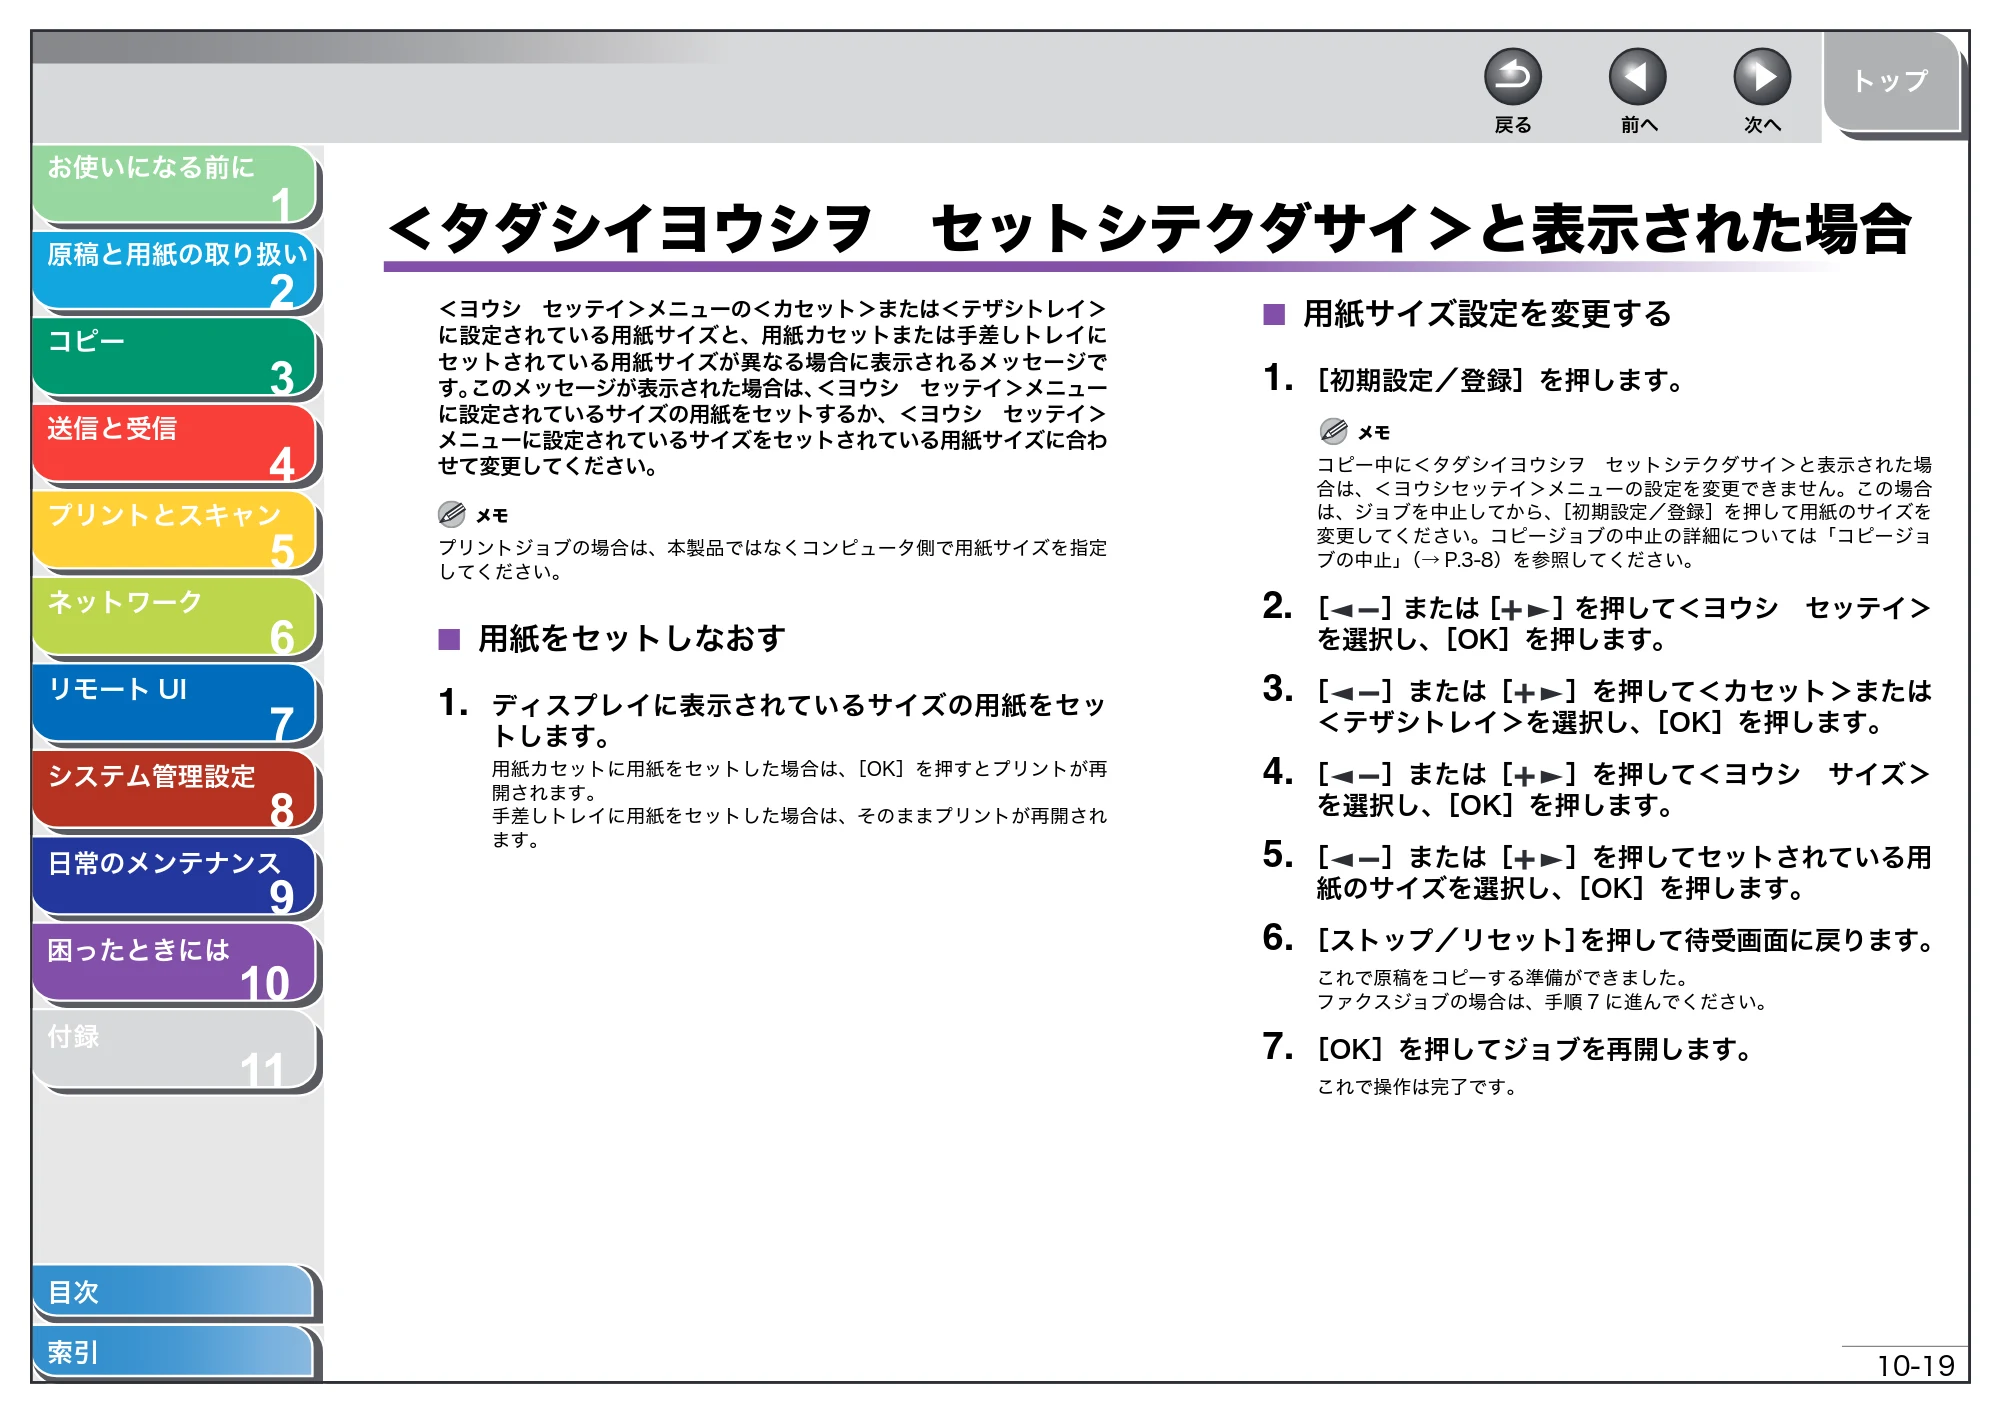Click the memo pencil icon under the intro paragraph
Screen dimensions: 2000x1414
[452, 515]
